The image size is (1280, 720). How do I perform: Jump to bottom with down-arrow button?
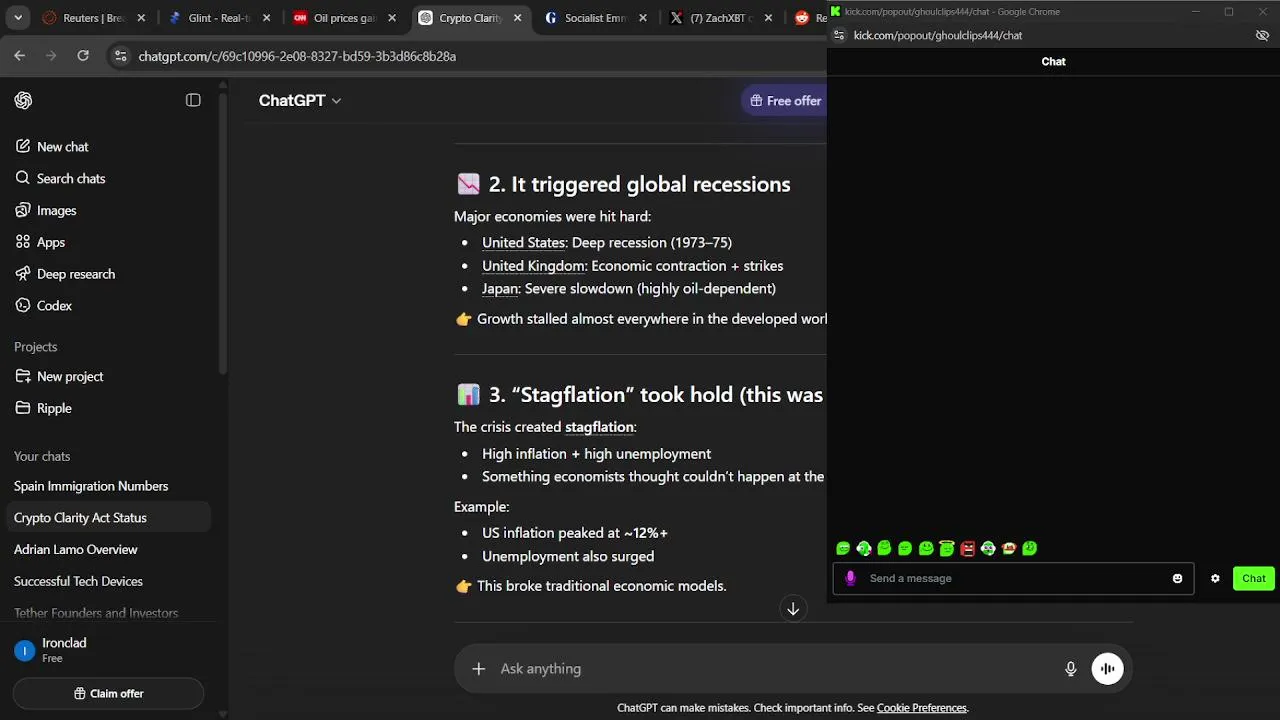point(793,608)
